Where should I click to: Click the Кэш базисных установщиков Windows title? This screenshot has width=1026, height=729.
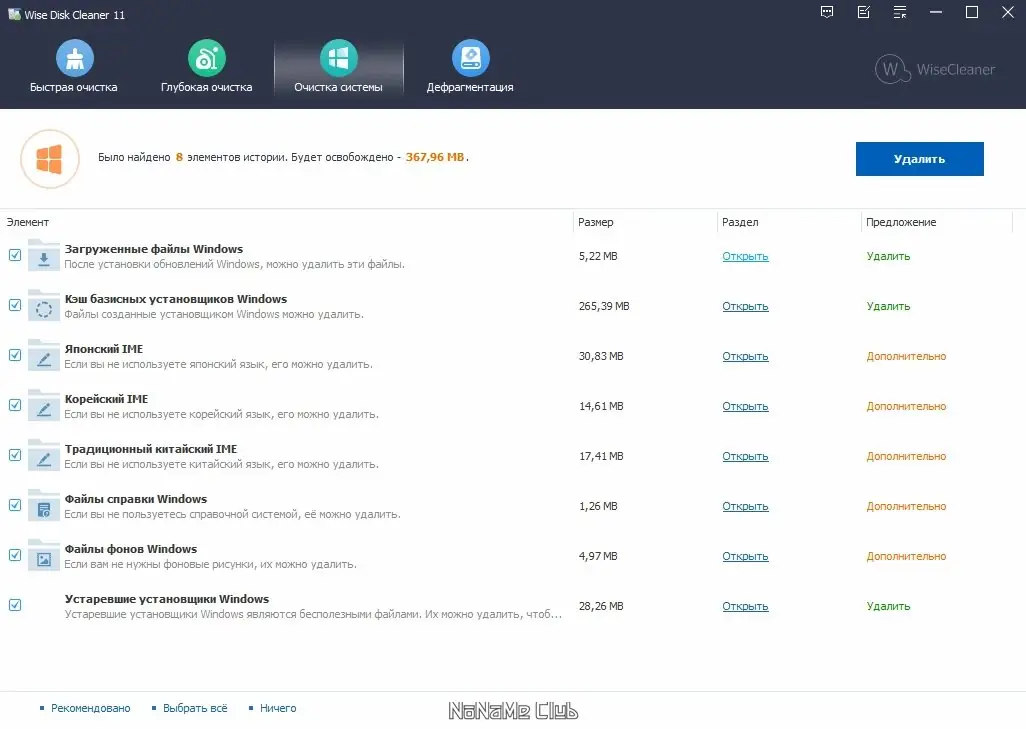pyautogui.click(x=176, y=298)
